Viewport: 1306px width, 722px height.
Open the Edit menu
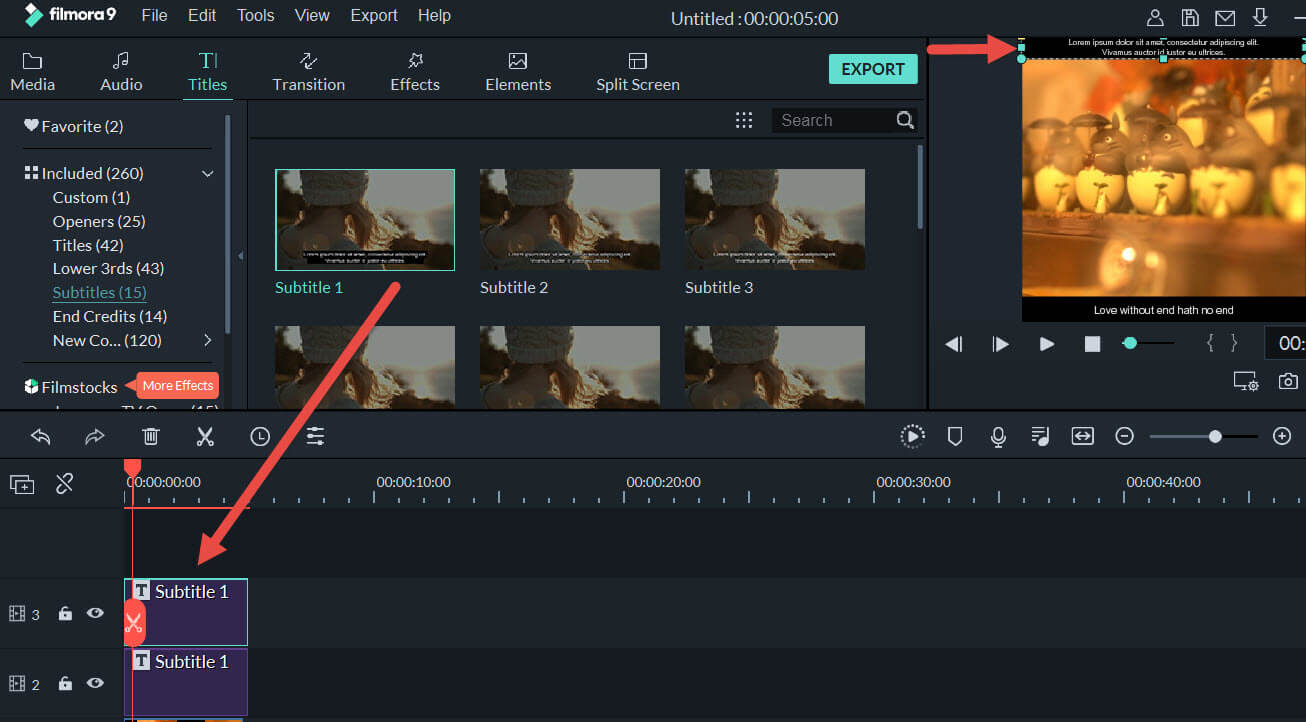point(202,16)
